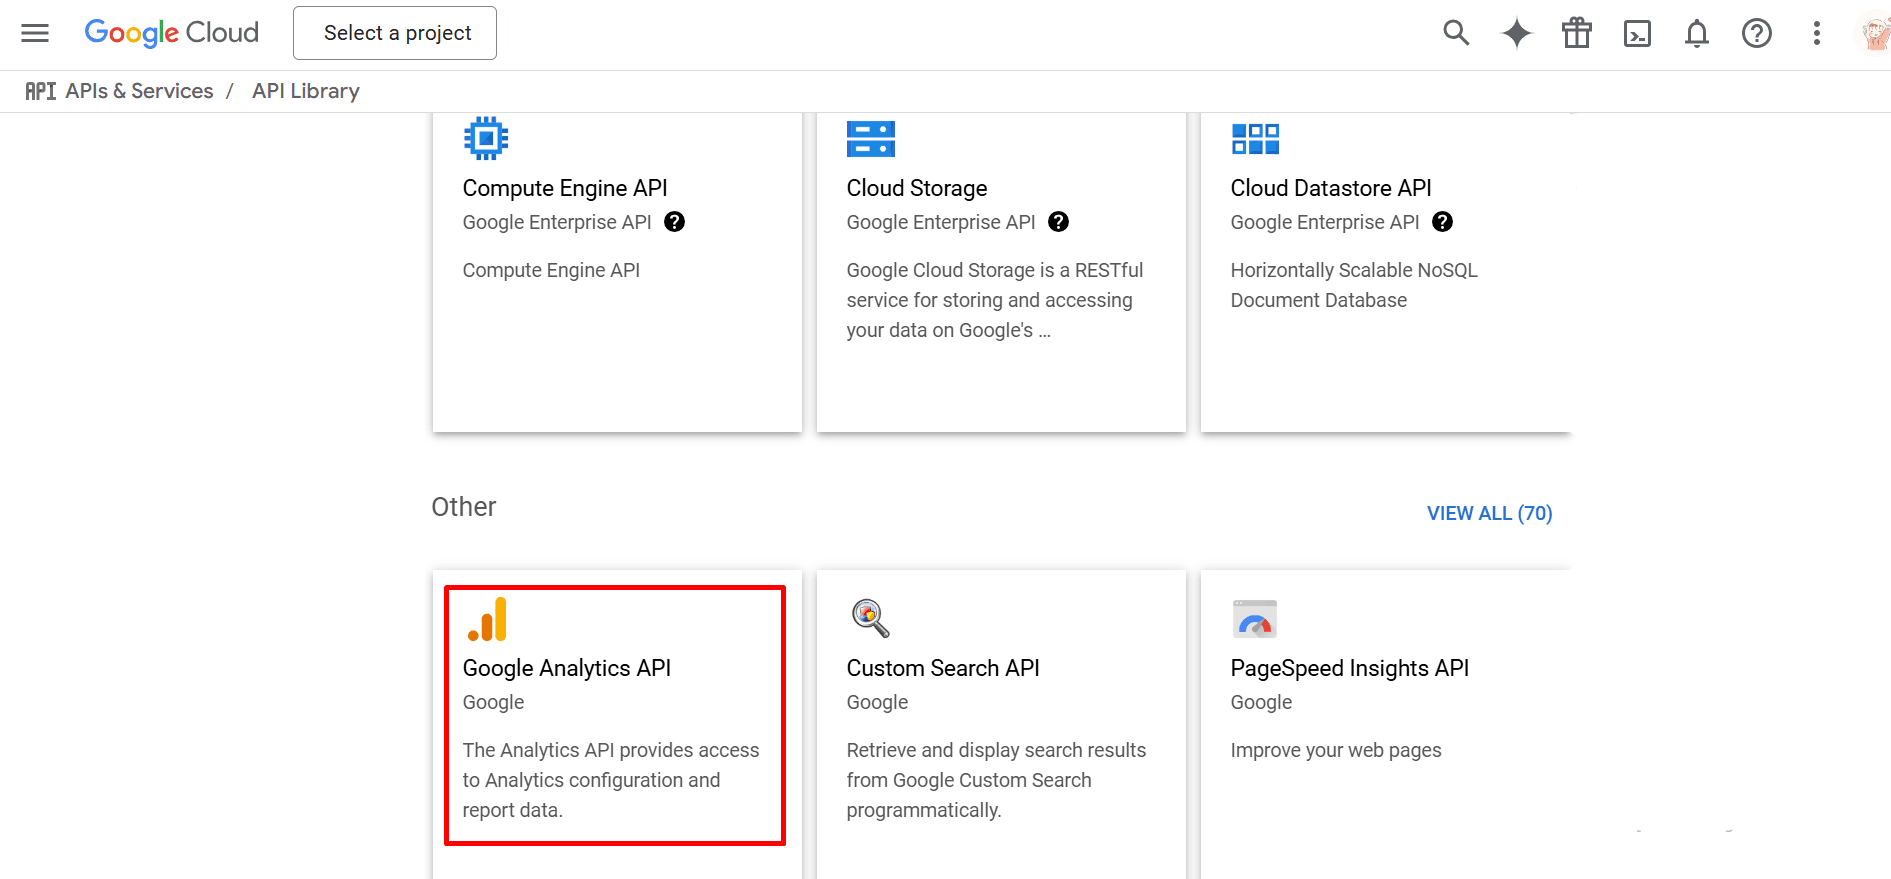The image size is (1891, 879).
Task: Open the Compute Engine API title
Action: [565, 188]
